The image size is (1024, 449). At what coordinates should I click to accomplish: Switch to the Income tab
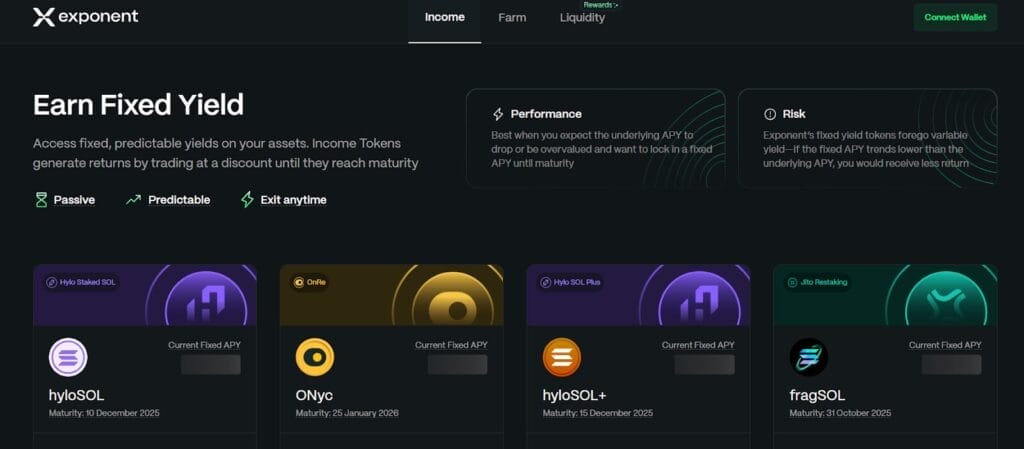point(445,18)
